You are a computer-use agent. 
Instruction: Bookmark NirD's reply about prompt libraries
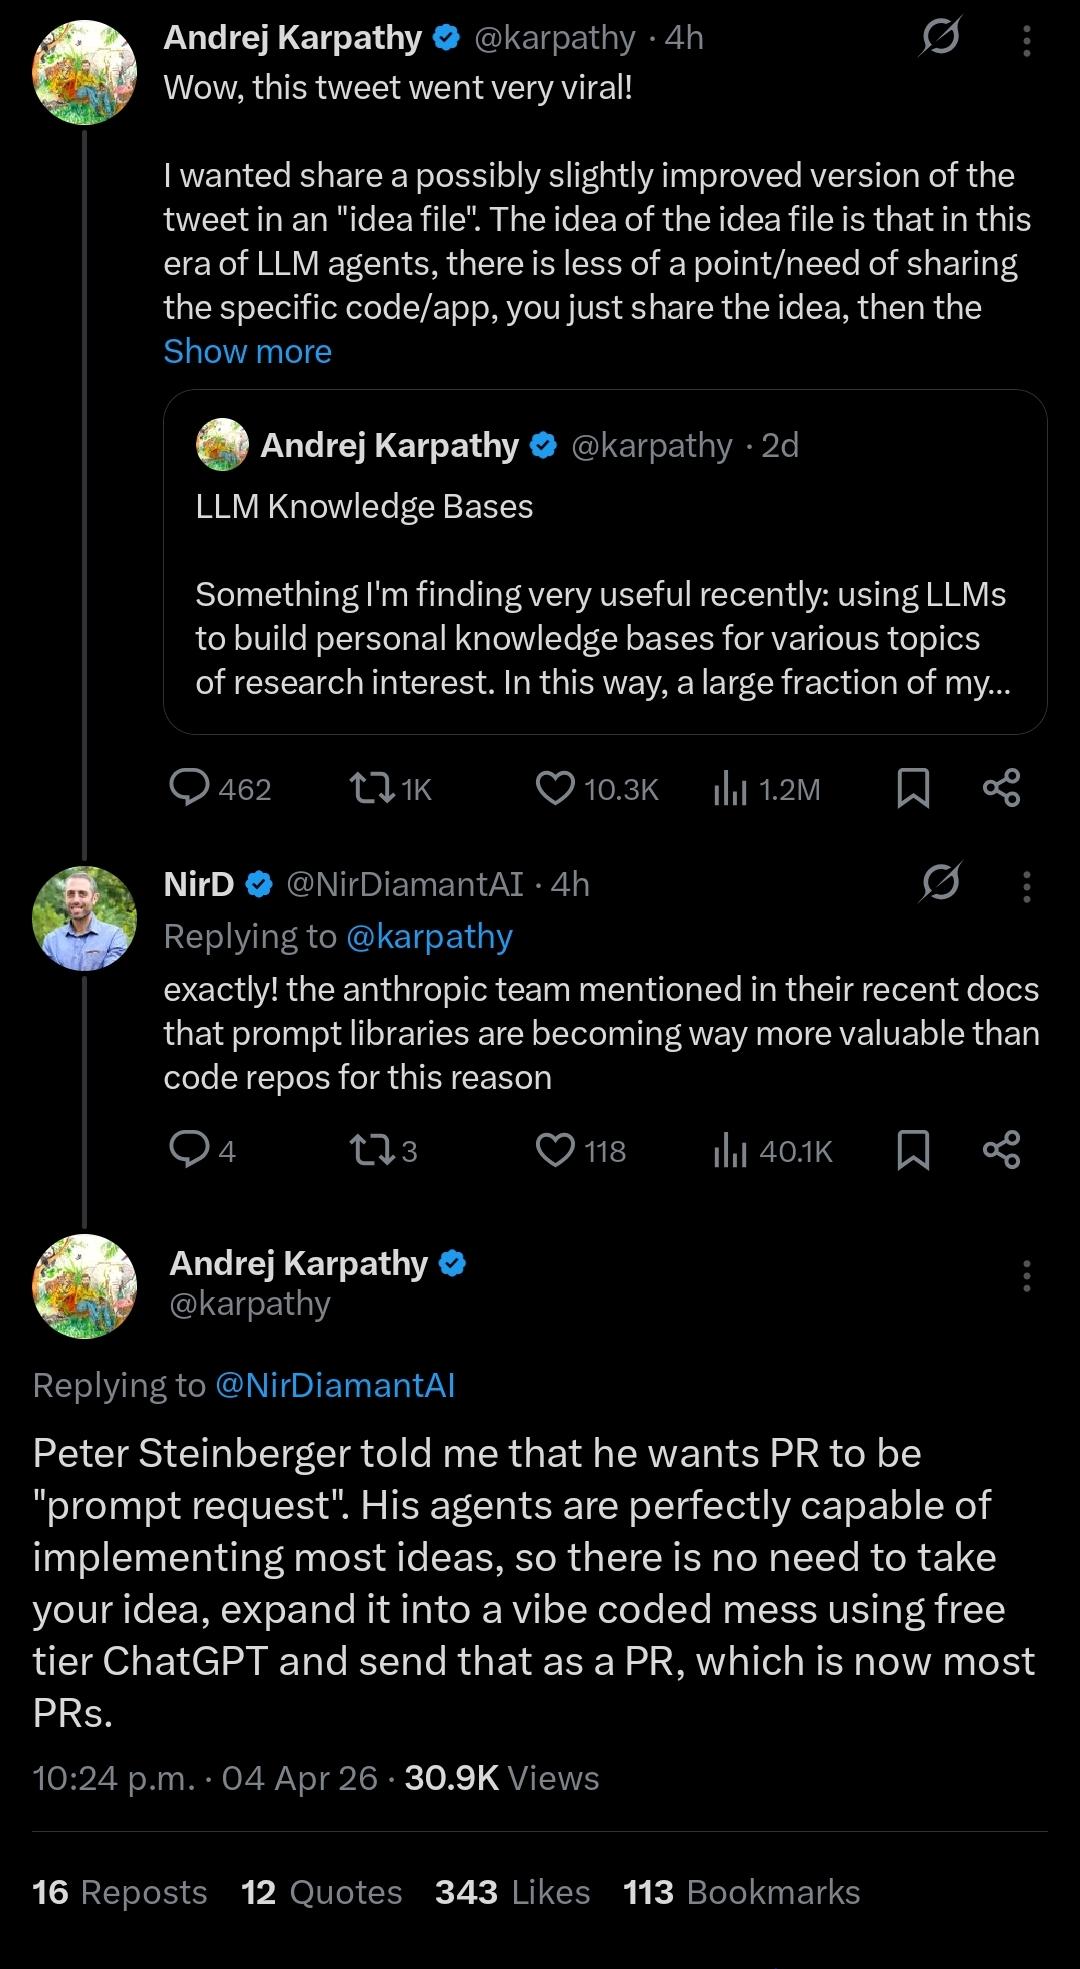[913, 1150]
